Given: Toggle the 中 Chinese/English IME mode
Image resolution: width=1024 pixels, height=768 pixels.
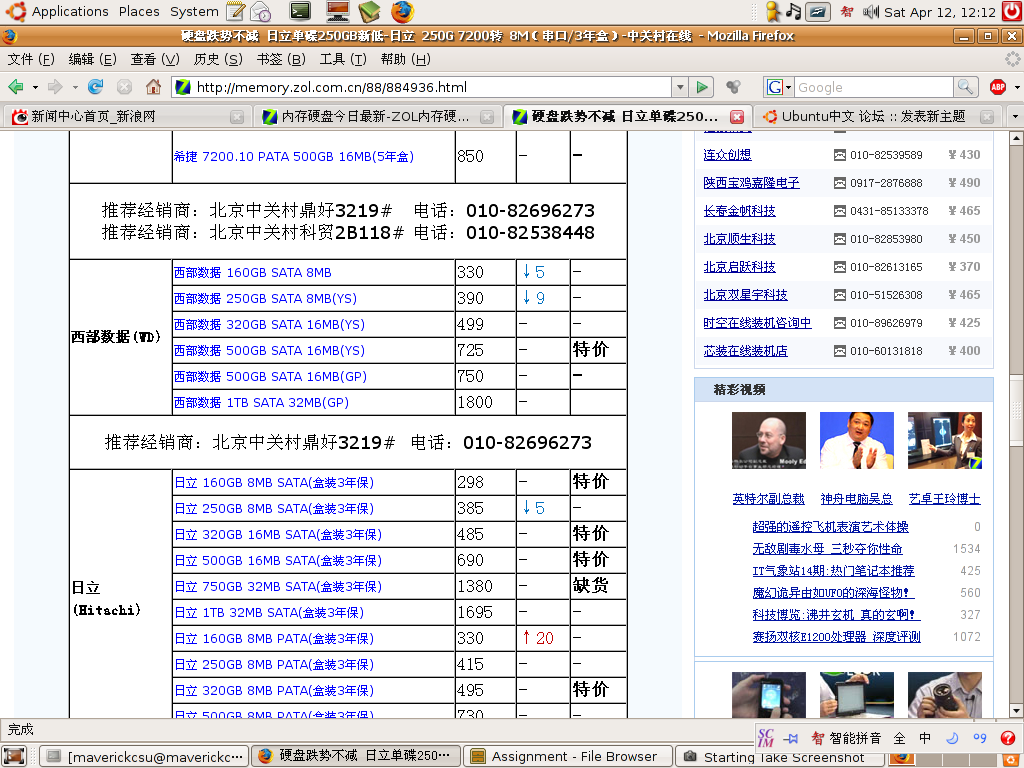Looking at the screenshot, I should click(x=925, y=738).
